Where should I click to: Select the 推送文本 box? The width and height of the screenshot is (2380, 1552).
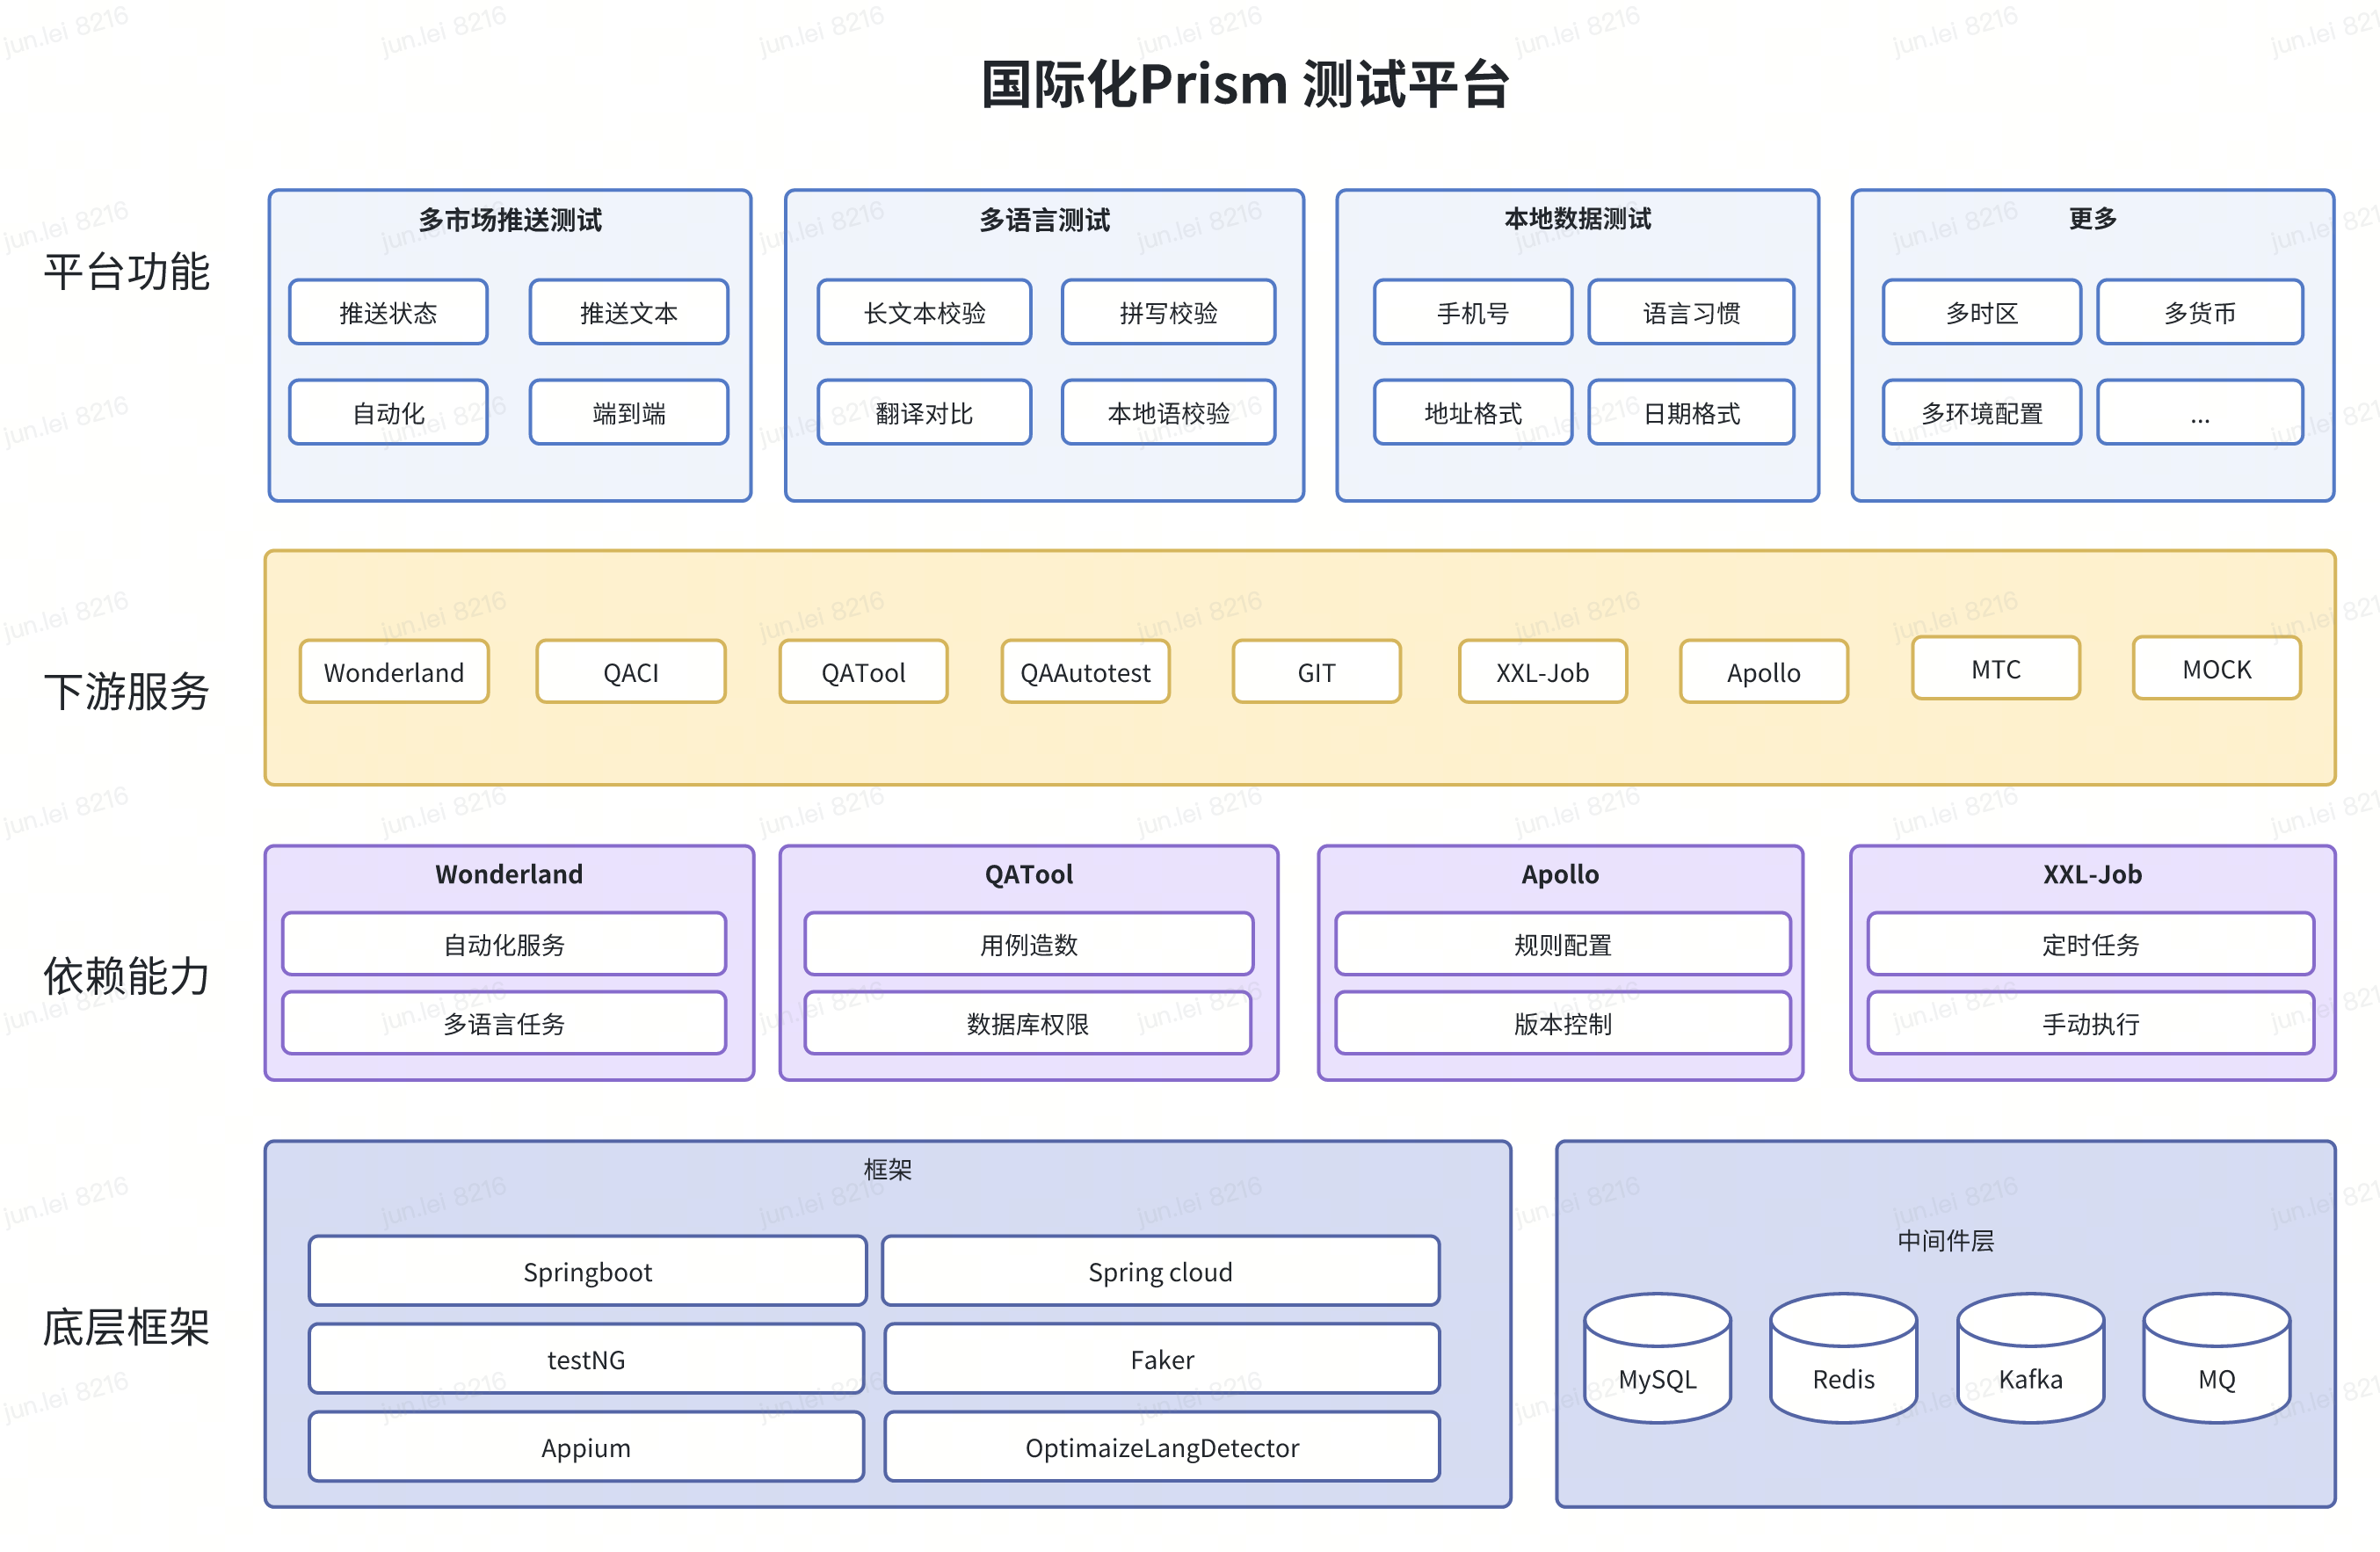[628, 312]
